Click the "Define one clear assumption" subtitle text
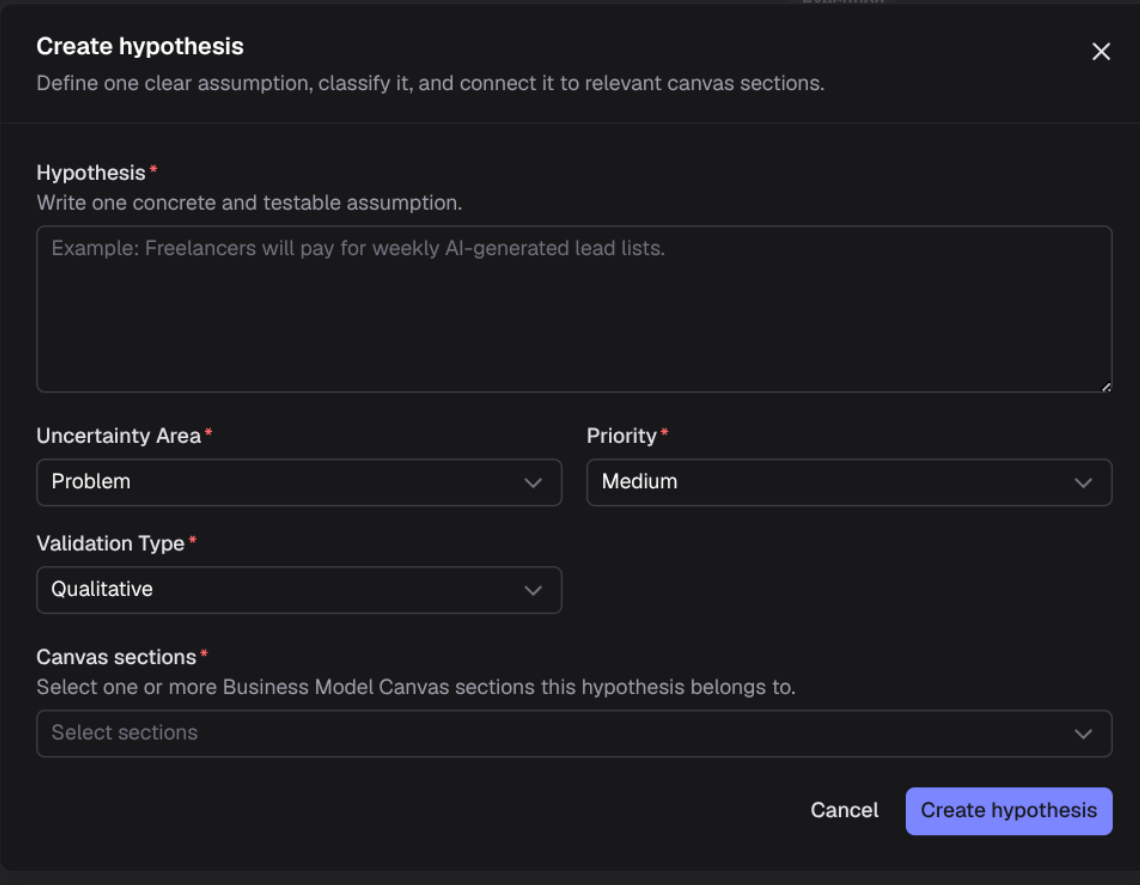 tap(430, 84)
